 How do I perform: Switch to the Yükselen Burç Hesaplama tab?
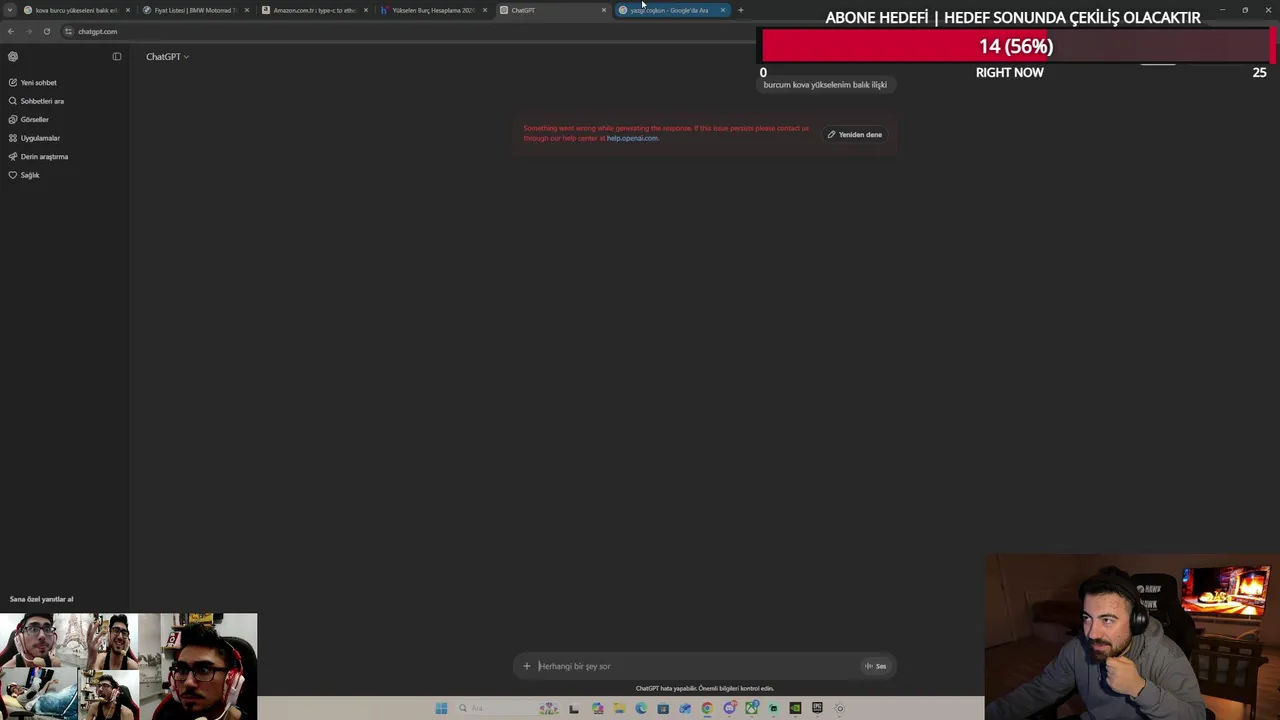[x=433, y=10]
